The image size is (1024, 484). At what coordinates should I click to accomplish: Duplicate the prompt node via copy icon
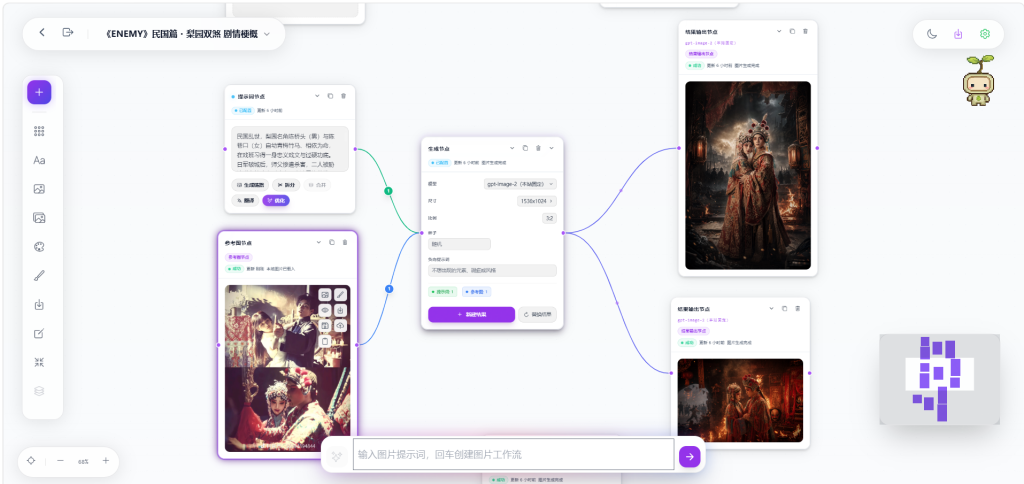[330, 96]
